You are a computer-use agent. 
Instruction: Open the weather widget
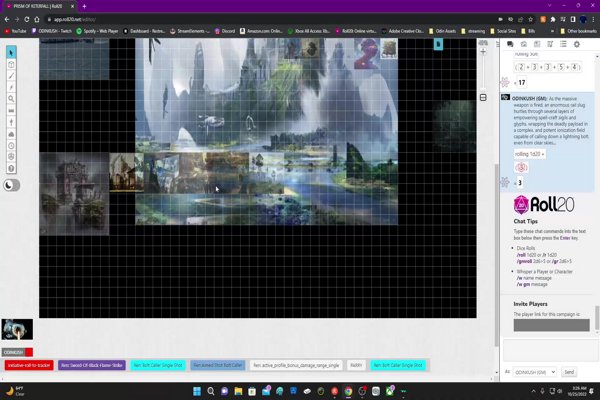pyautogui.click(x=15, y=391)
